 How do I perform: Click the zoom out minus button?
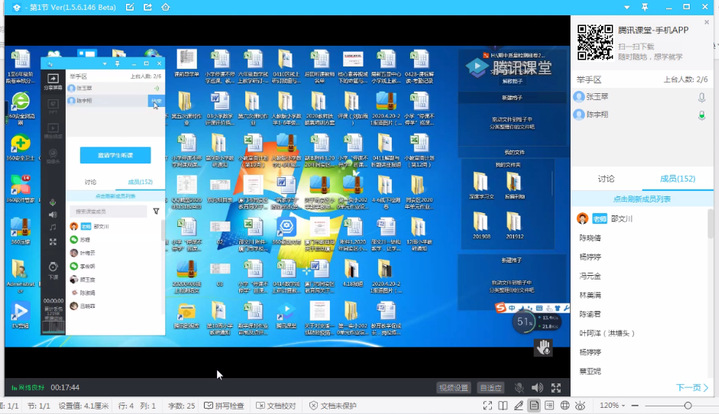pos(635,406)
